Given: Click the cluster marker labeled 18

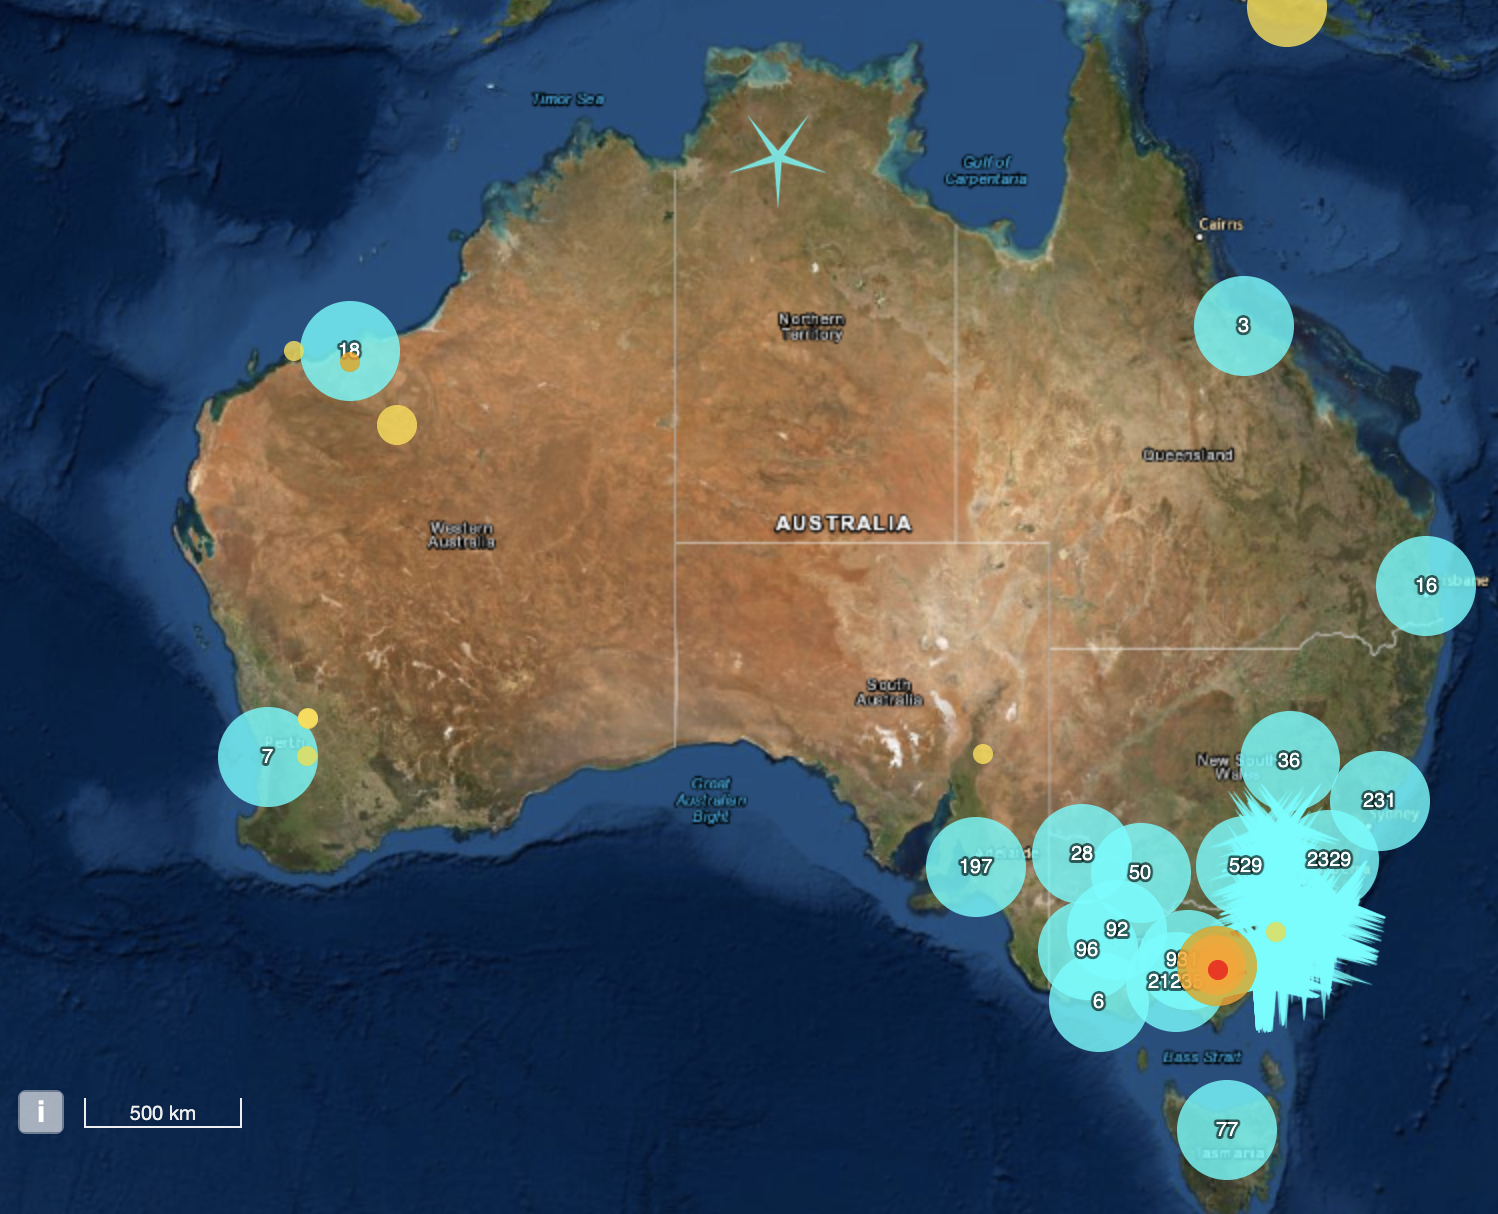Looking at the screenshot, I should point(350,351).
